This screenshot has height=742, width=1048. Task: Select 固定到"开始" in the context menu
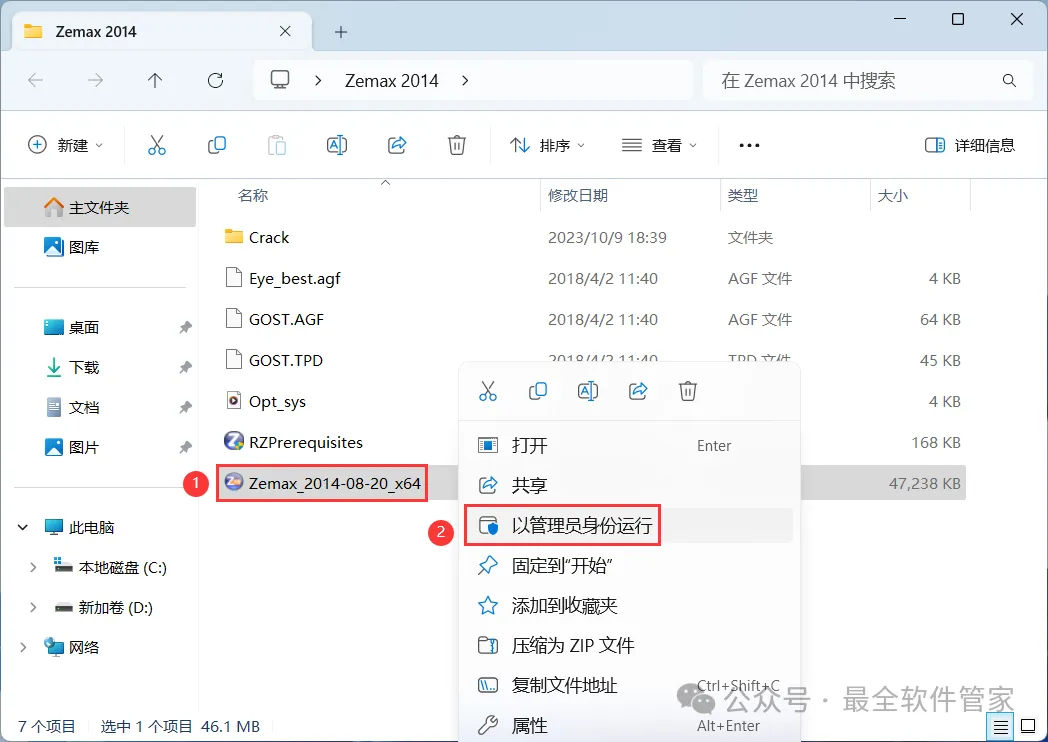pos(629,566)
